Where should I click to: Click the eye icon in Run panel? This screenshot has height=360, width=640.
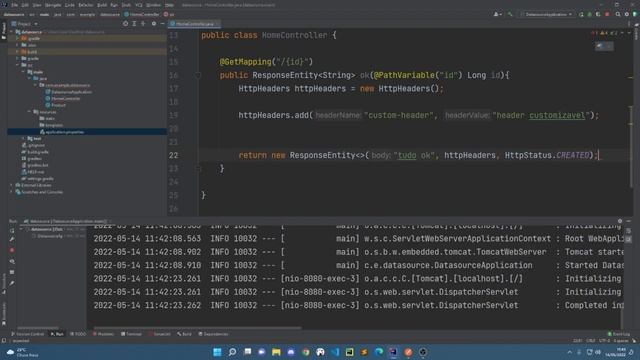point(12,261)
